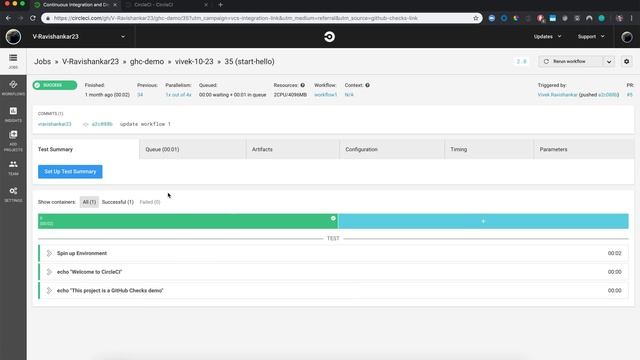Switch to the Artifacts tab
The height and width of the screenshot is (360, 640).
(x=293, y=149)
